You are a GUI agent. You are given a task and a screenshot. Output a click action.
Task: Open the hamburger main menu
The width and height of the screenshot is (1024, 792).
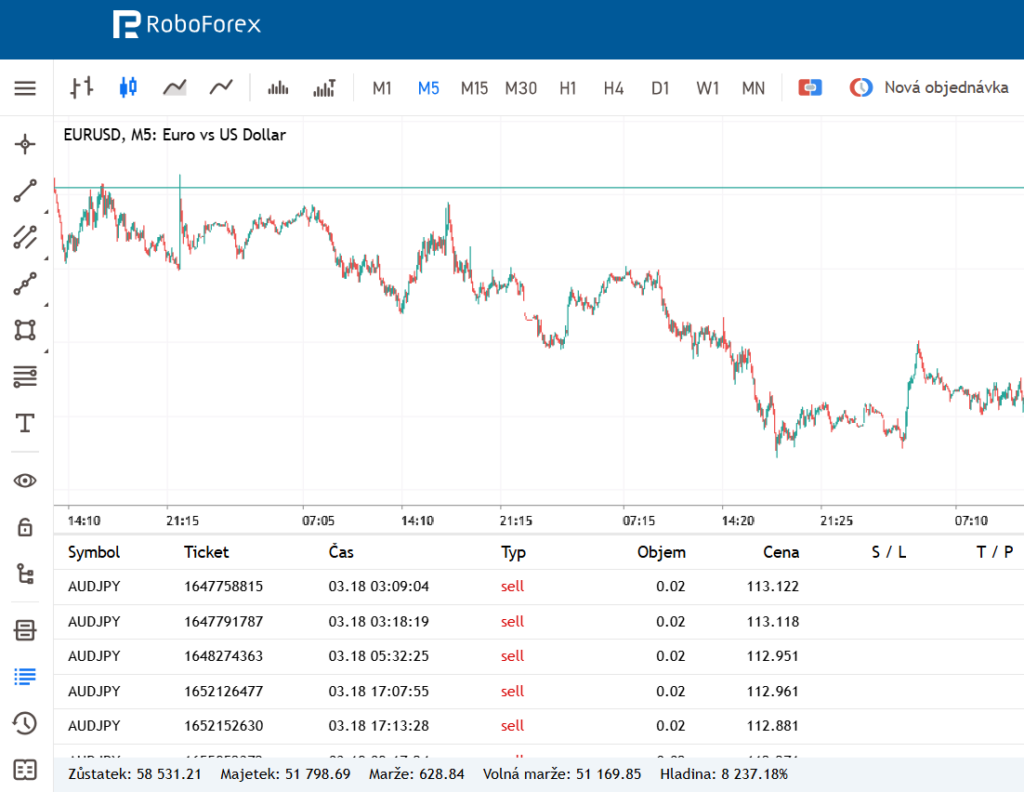coord(25,88)
